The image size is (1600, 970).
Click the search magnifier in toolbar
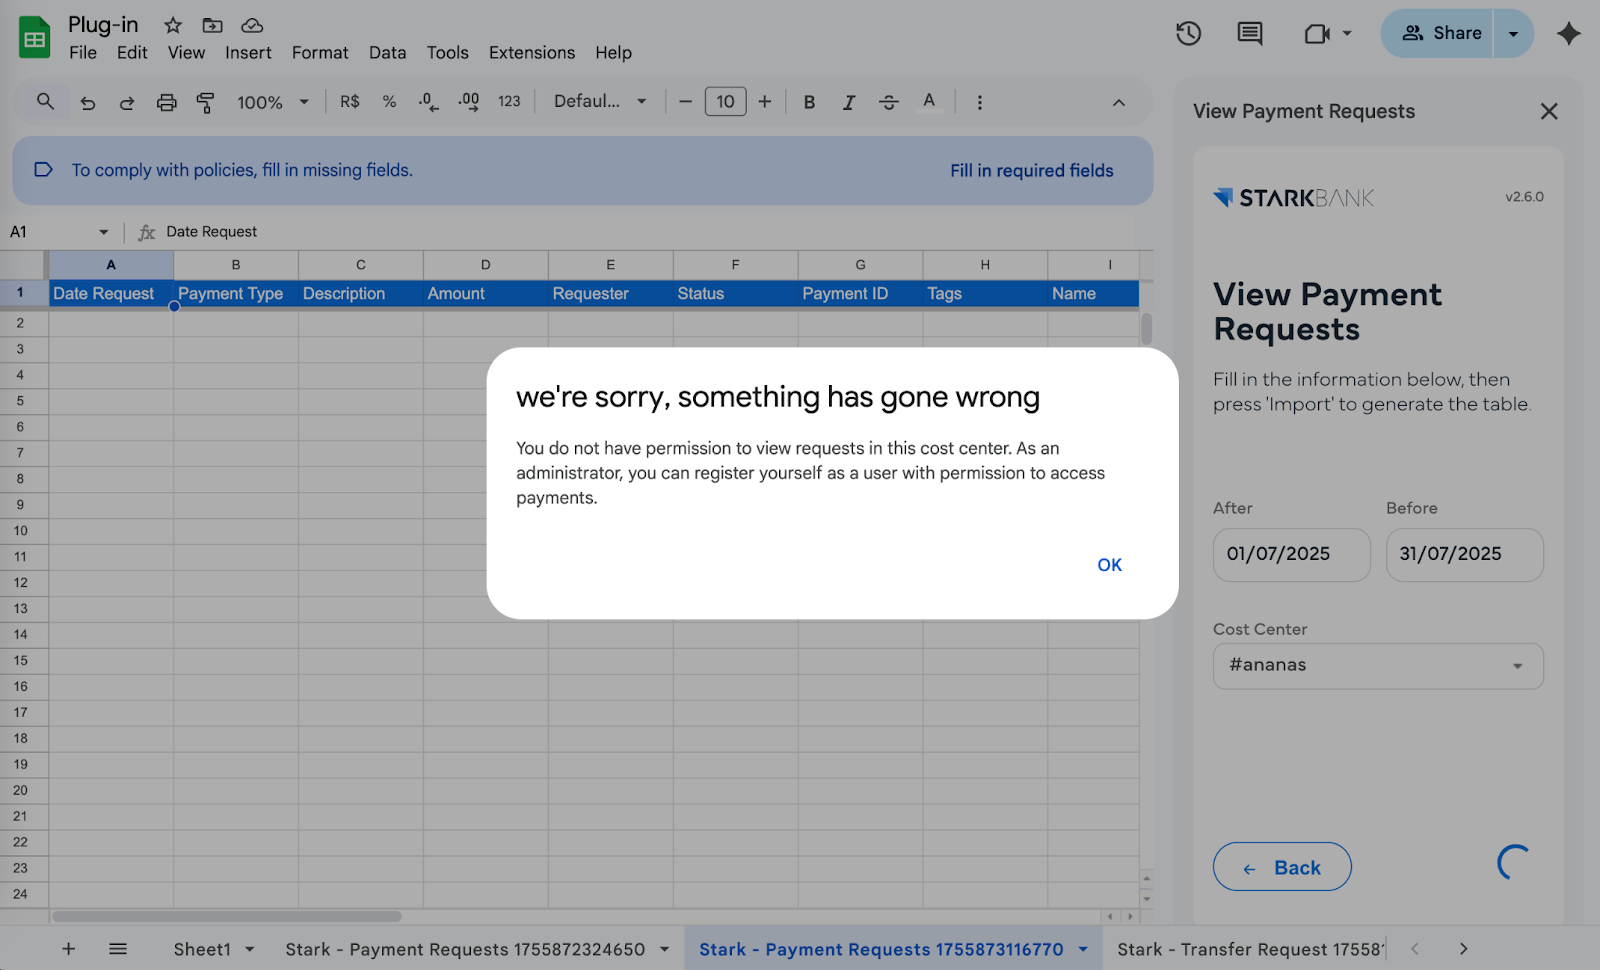point(45,102)
